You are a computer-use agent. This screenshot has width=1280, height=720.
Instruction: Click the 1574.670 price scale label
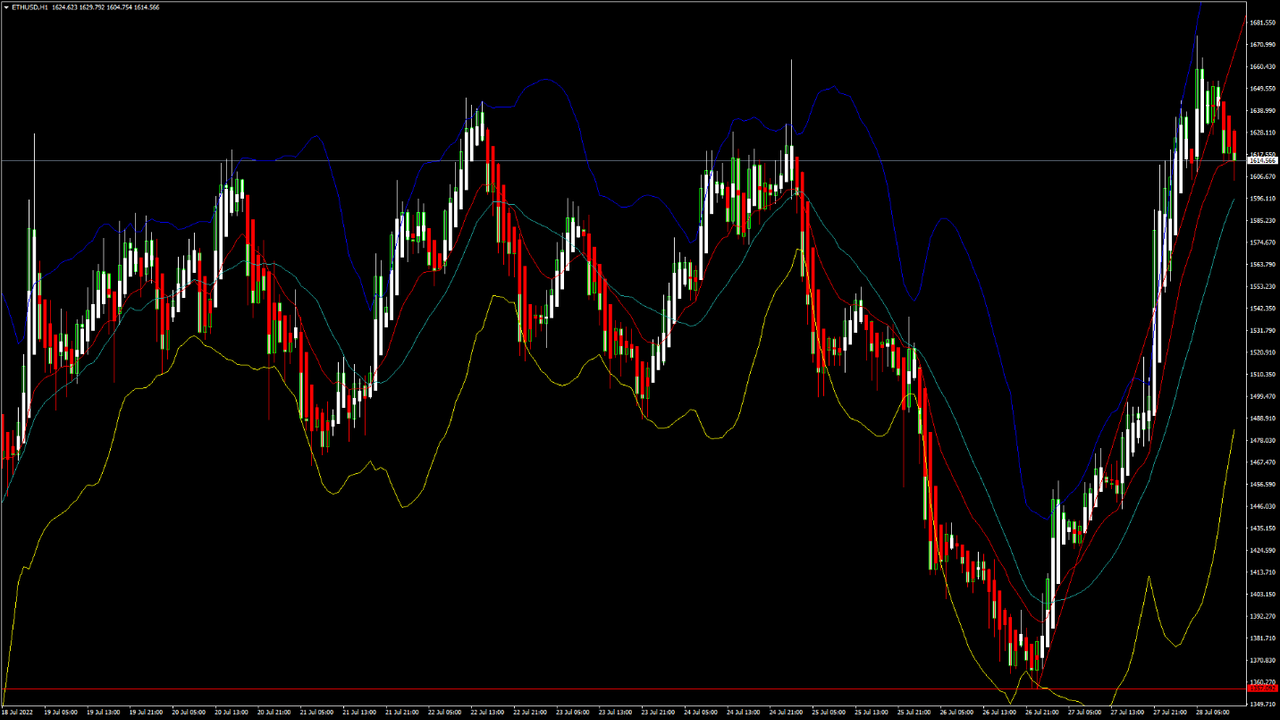pos(1263,242)
